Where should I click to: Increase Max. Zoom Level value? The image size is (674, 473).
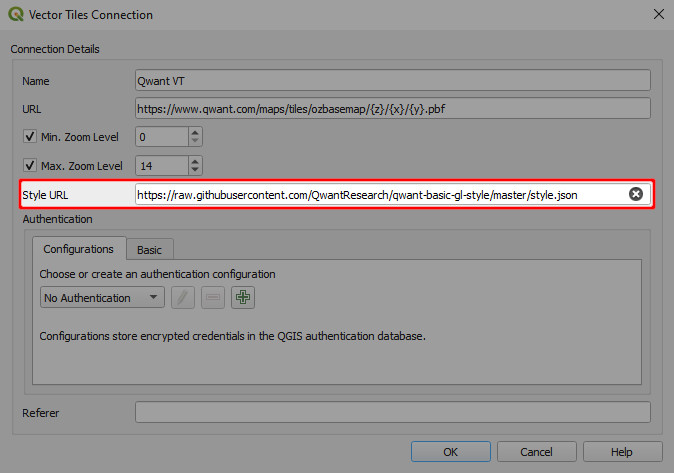pyautogui.click(x=195, y=161)
